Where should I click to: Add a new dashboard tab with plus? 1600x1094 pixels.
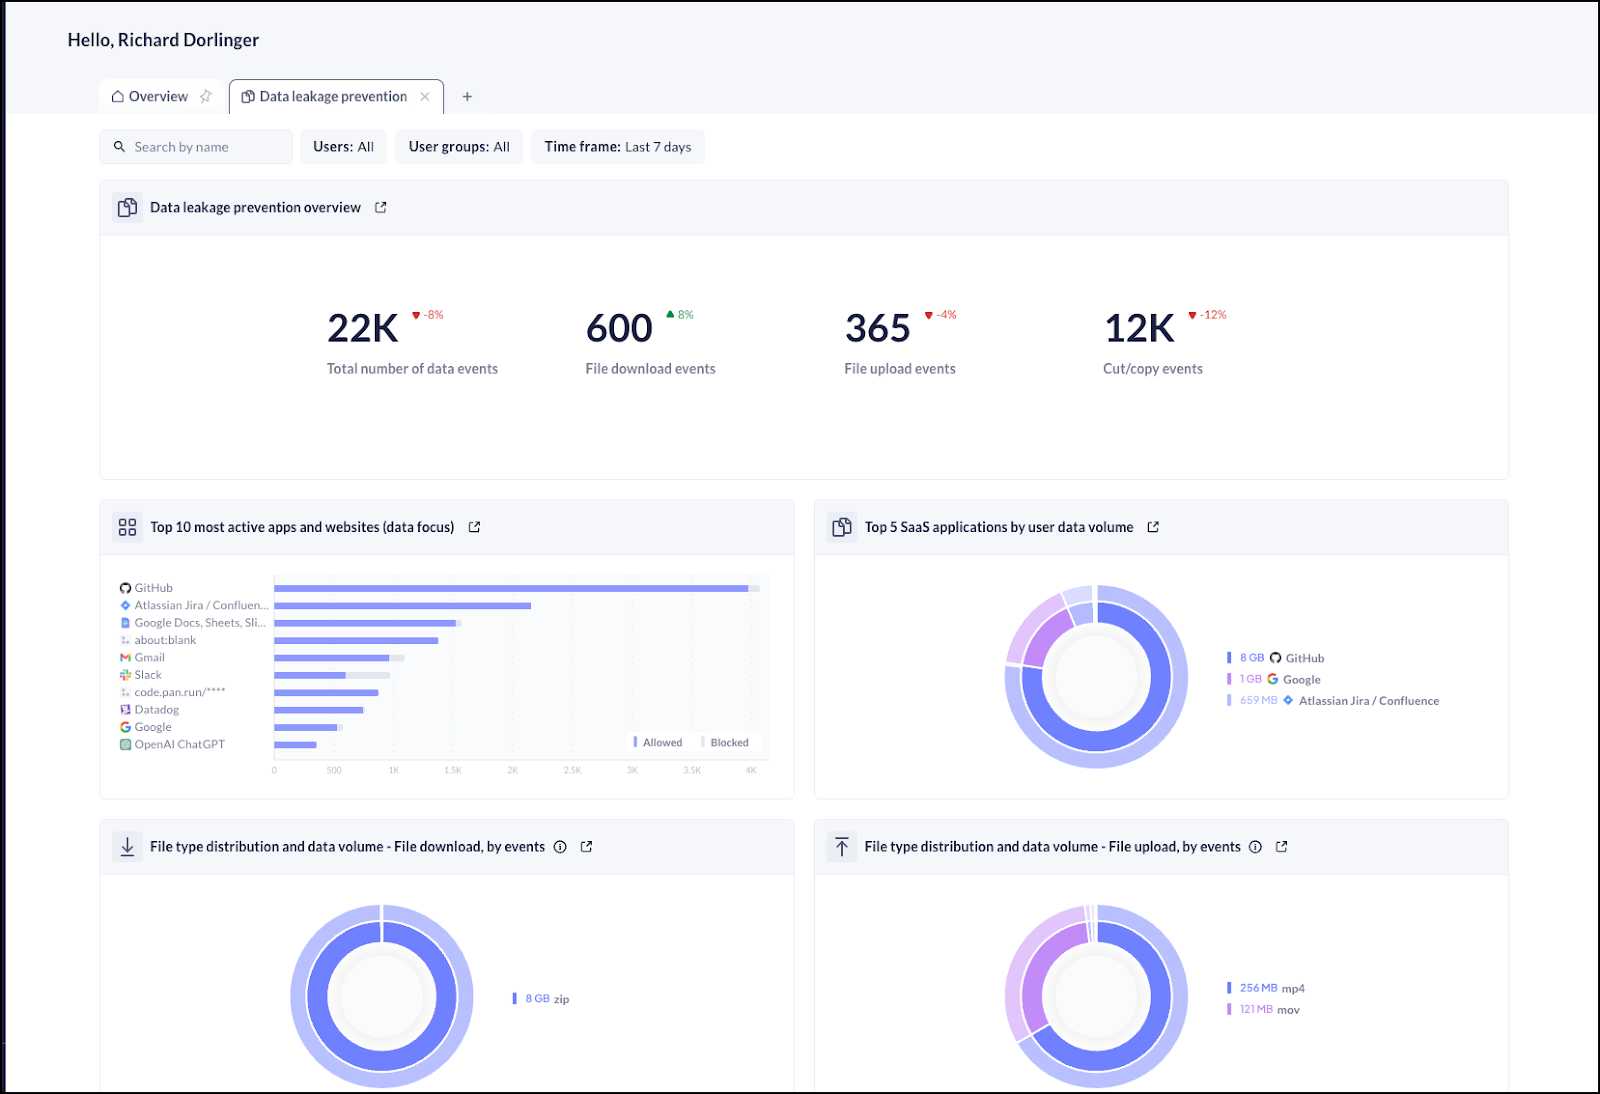[x=467, y=97]
